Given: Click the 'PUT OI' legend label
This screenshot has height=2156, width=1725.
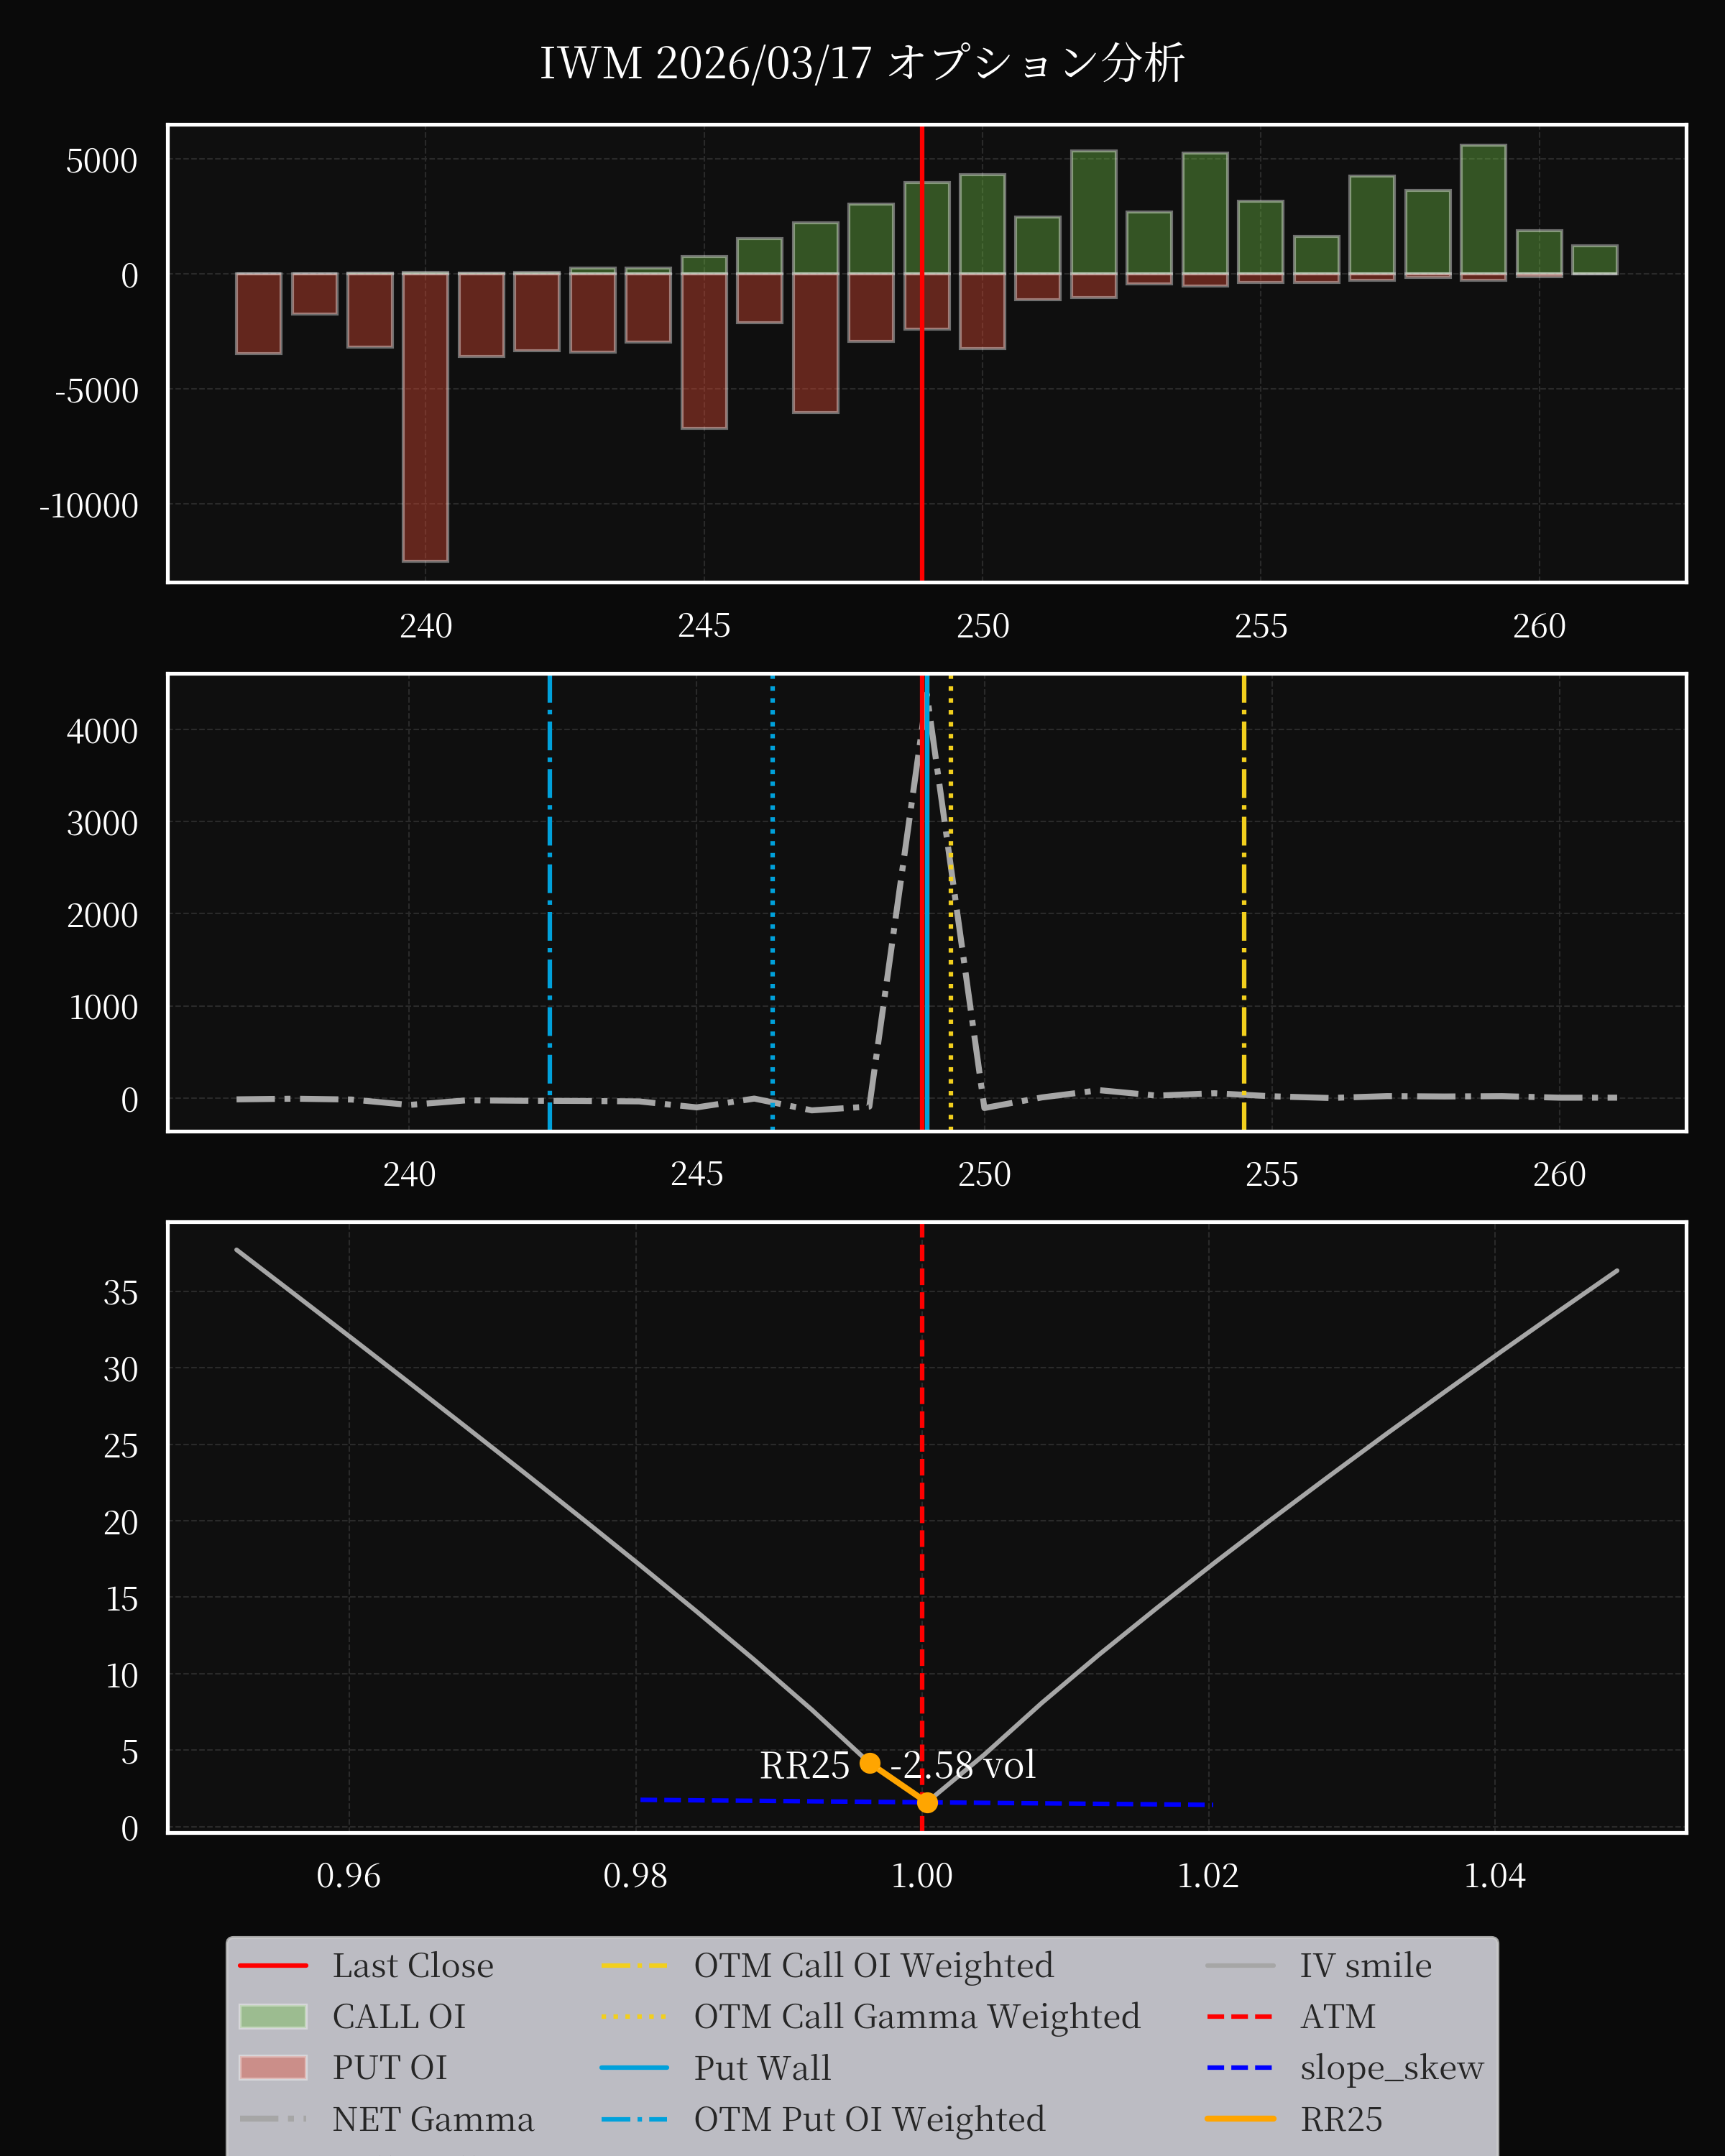Looking at the screenshot, I should coord(390,2067).
